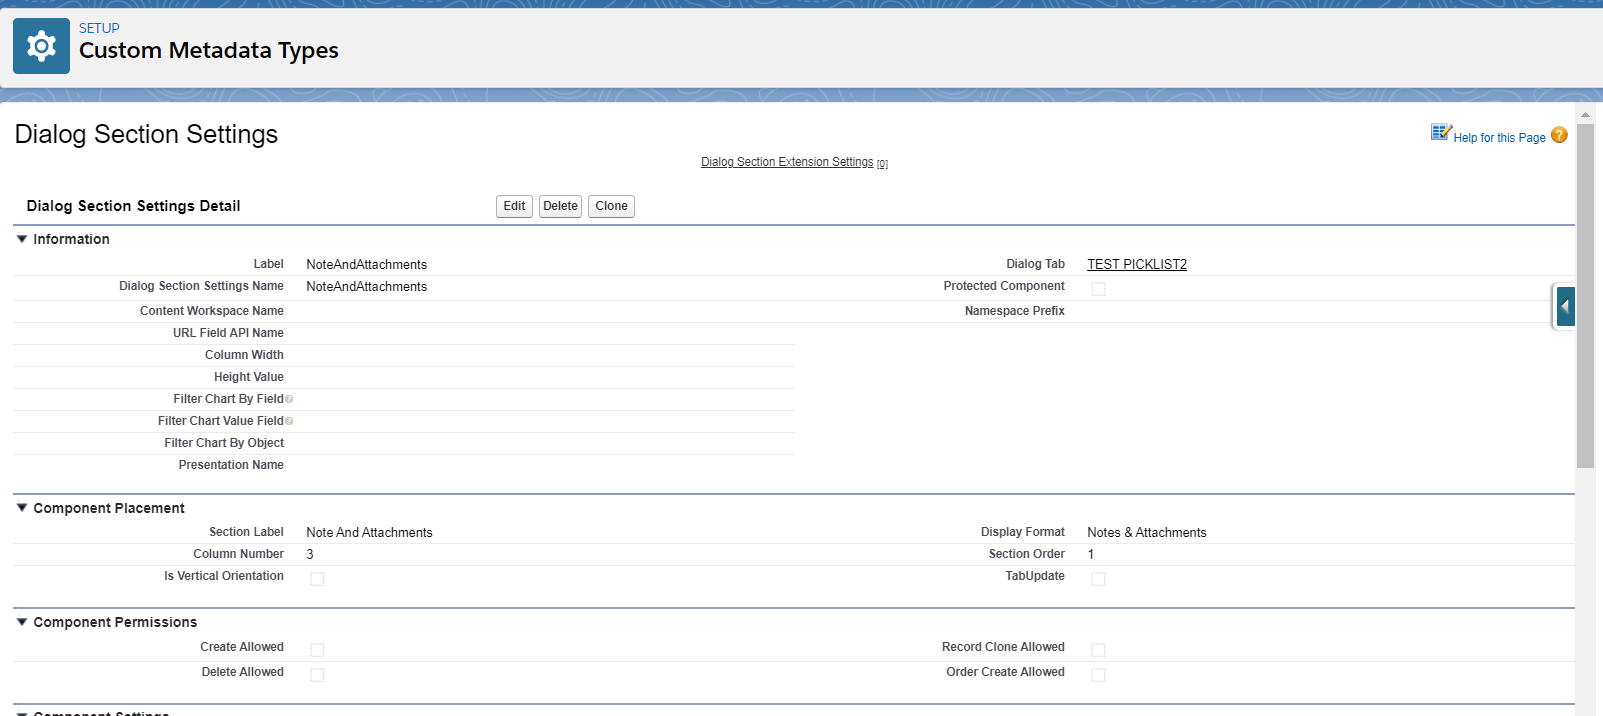The height and width of the screenshot is (716, 1603).
Task: Toggle the Protected Component checkbox
Action: point(1098,289)
